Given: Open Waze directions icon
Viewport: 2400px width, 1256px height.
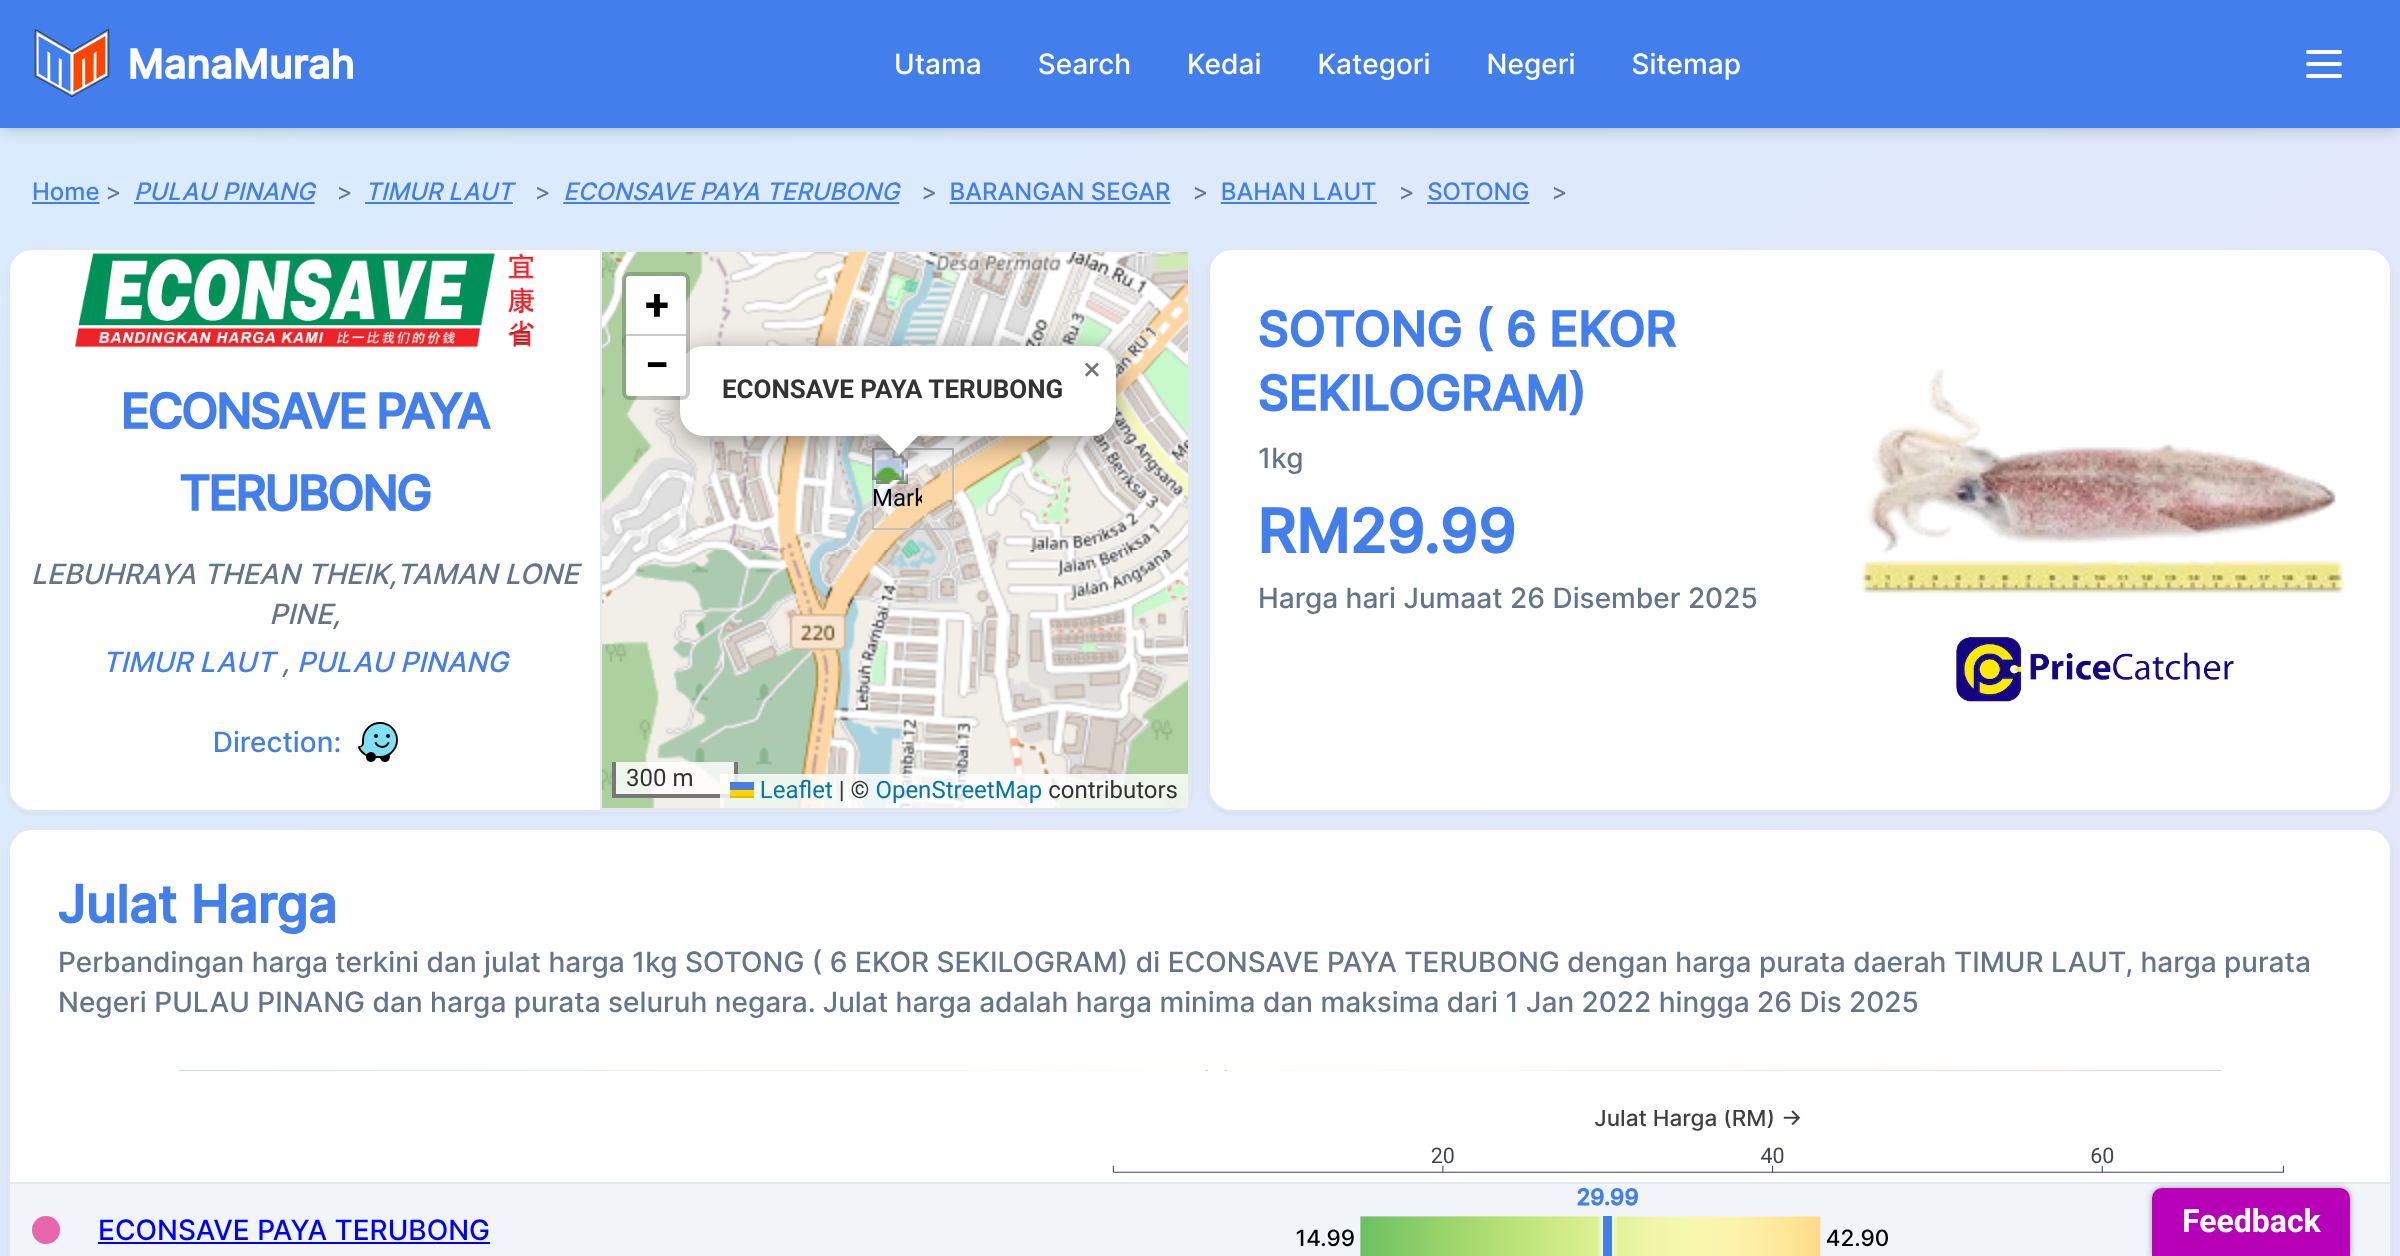Looking at the screenshot, I should [378, 742].
